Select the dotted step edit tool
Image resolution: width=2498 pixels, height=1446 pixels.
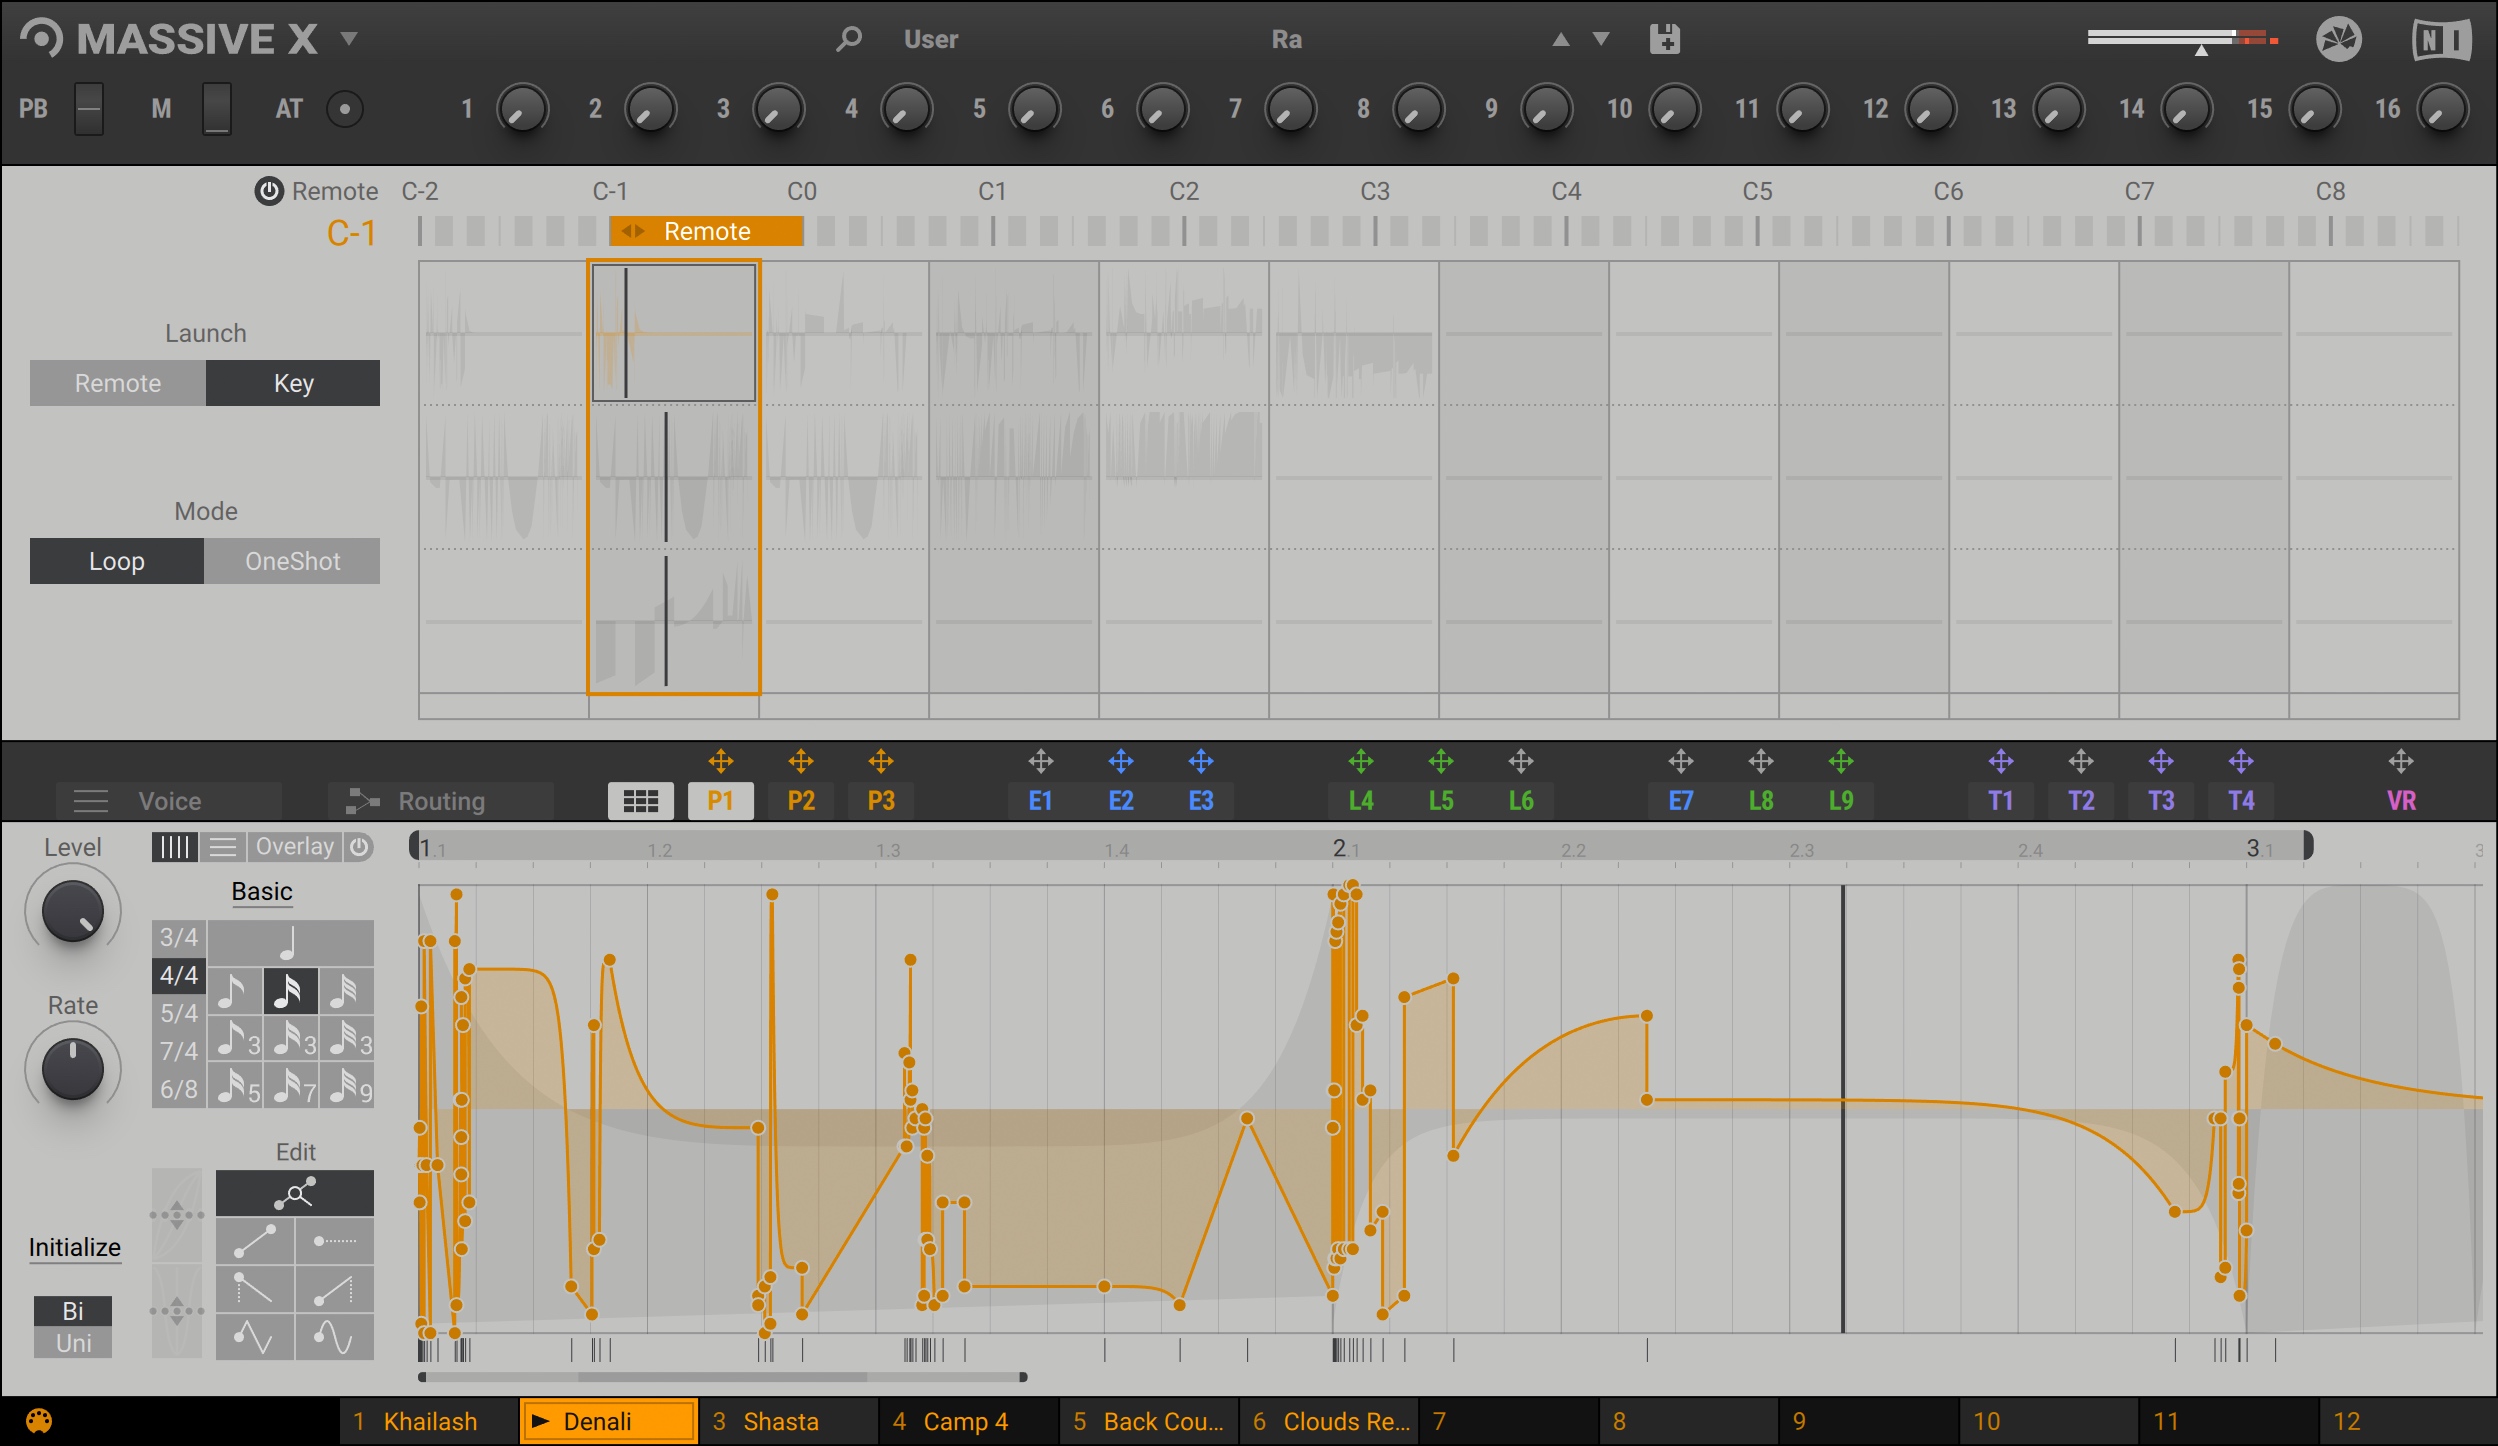pyautogui.click(x=335, y=1242)
